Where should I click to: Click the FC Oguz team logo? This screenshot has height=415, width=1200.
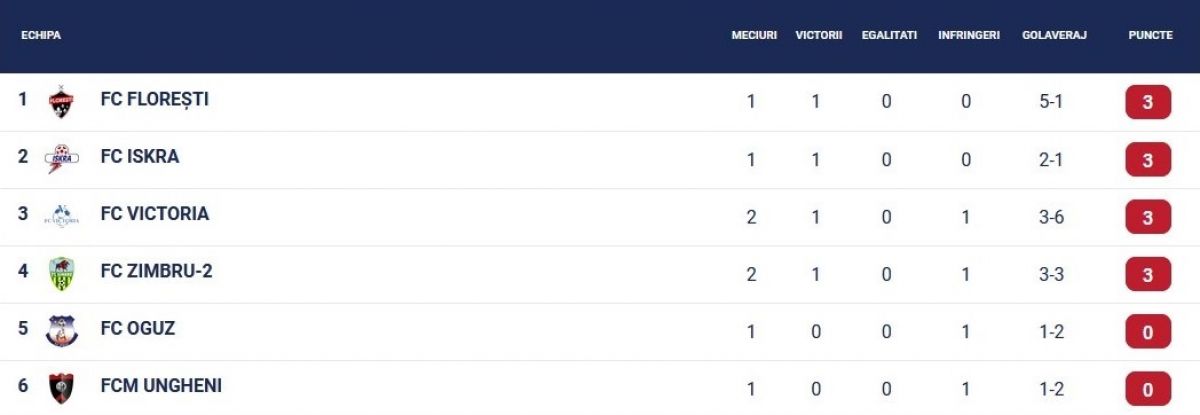point(62,330)
